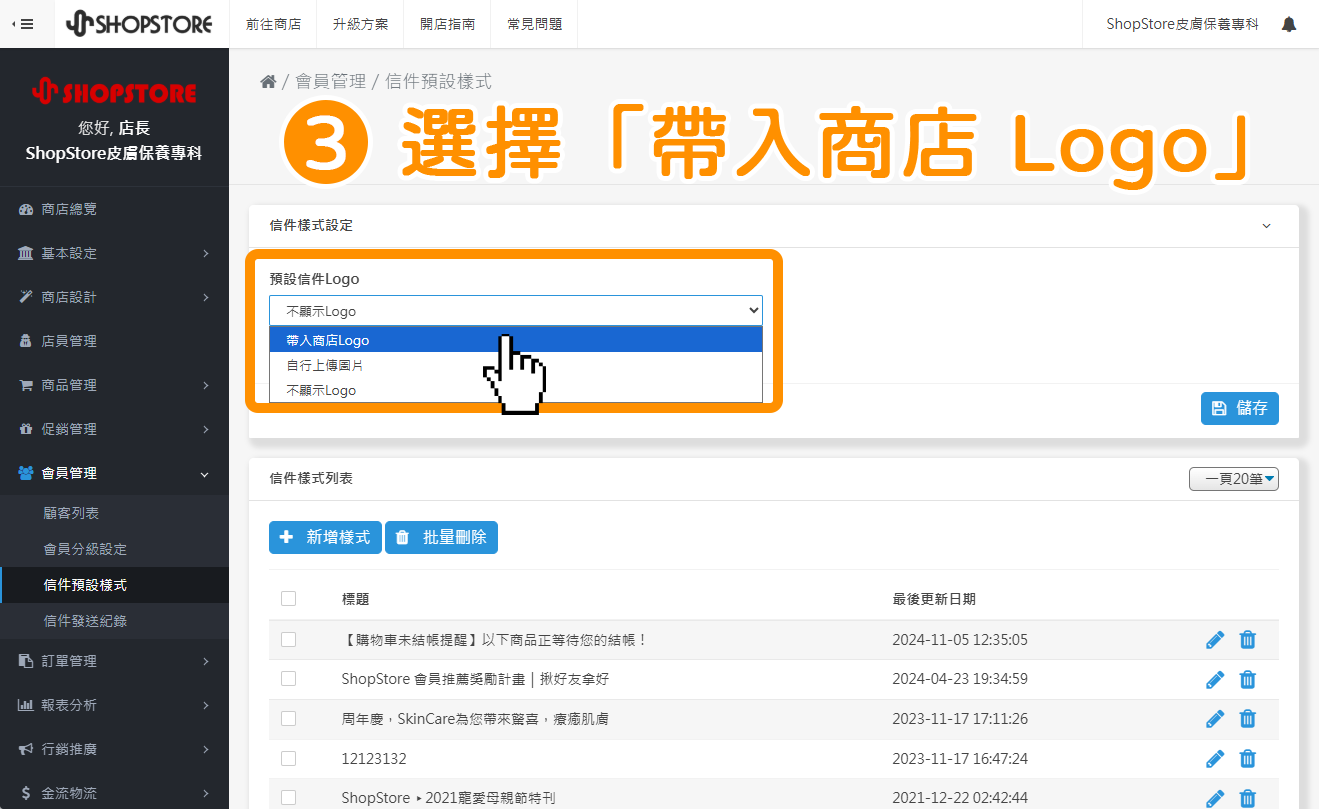Click the trash icon beside 周年慶 SkinCare email
Screen dimensions: 1319x809
coord(1247,718)
